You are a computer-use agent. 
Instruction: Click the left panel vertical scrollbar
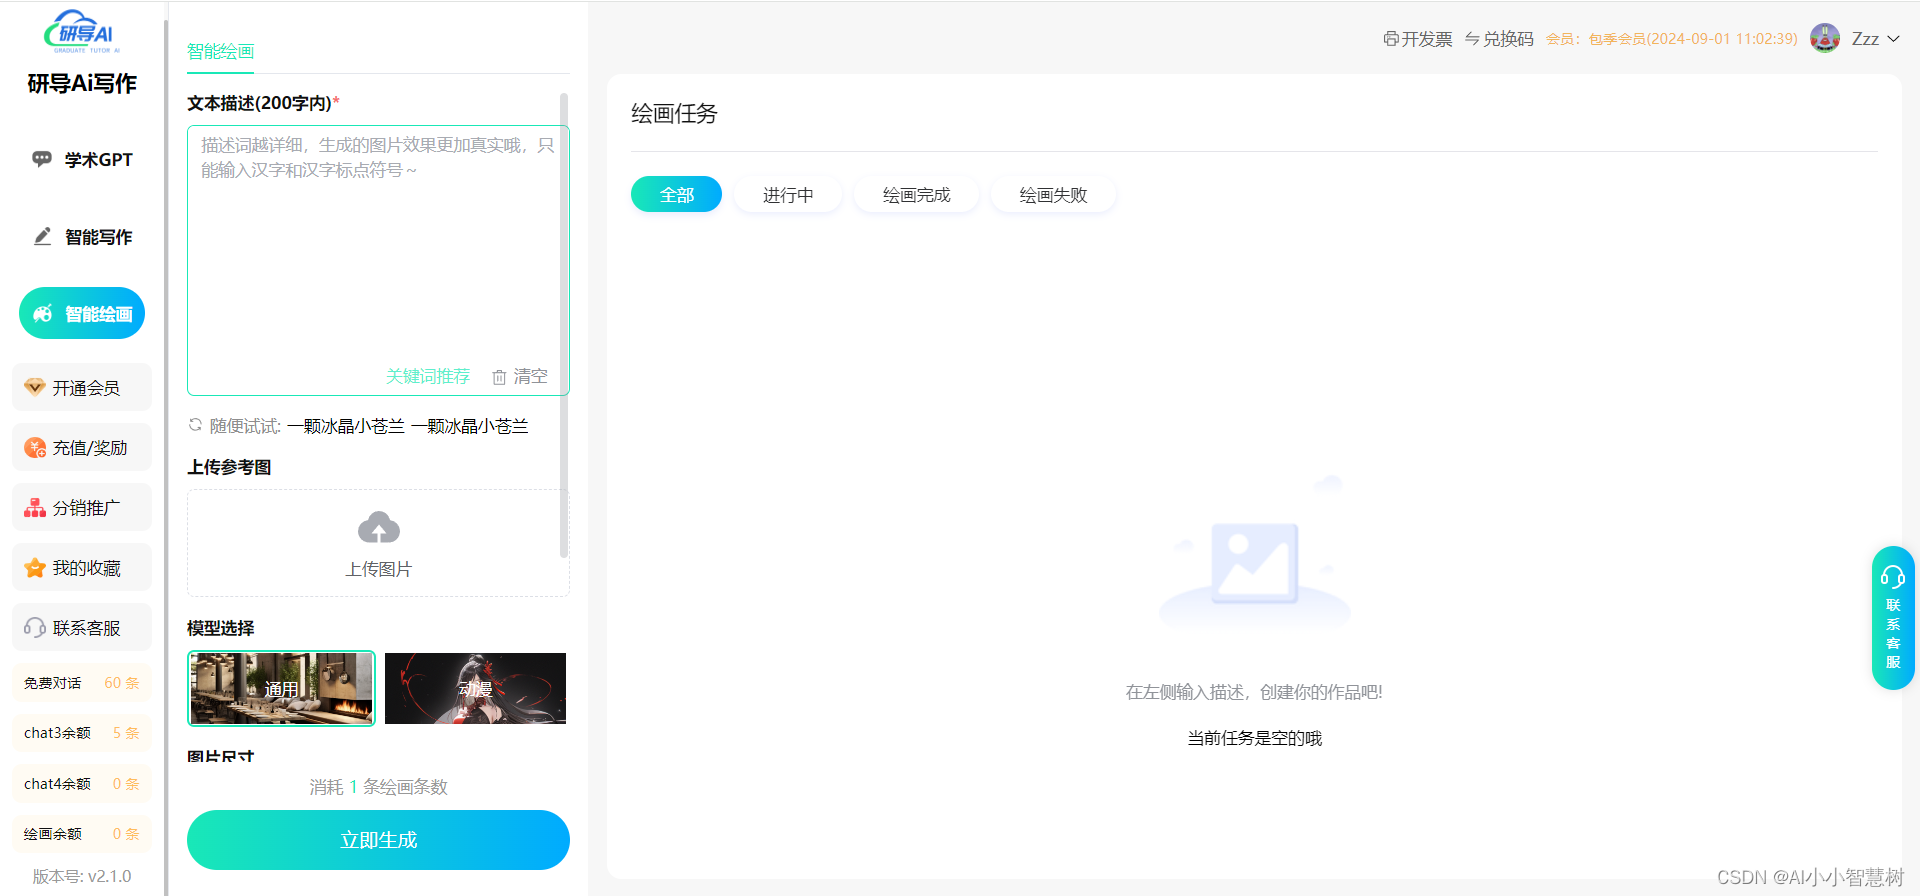[564, 325]
